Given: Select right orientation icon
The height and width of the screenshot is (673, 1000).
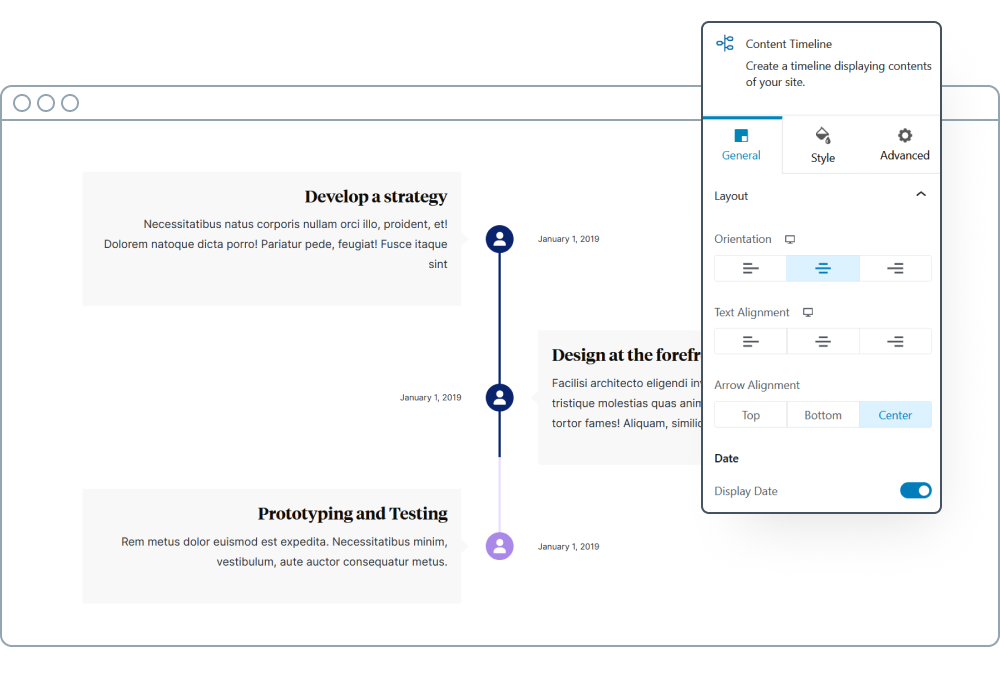Looking at the screenshot, I should pyautogui.click(x=895, y=268).
